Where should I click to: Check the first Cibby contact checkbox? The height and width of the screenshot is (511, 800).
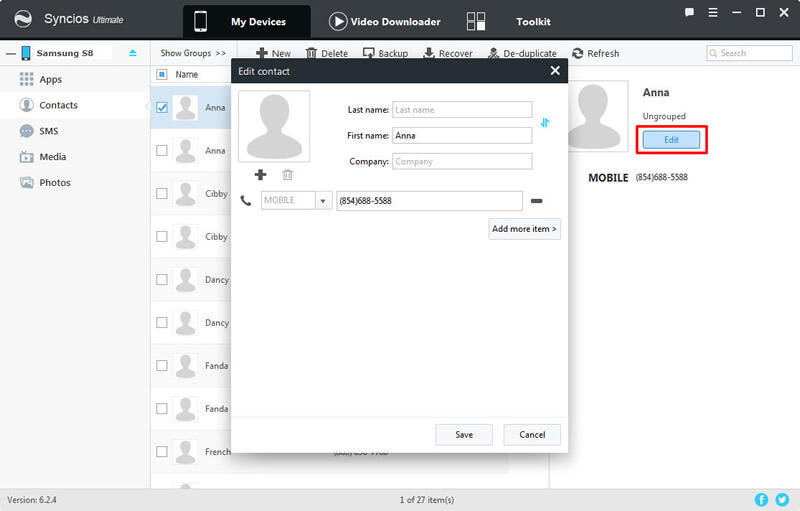tap(162, 194)
